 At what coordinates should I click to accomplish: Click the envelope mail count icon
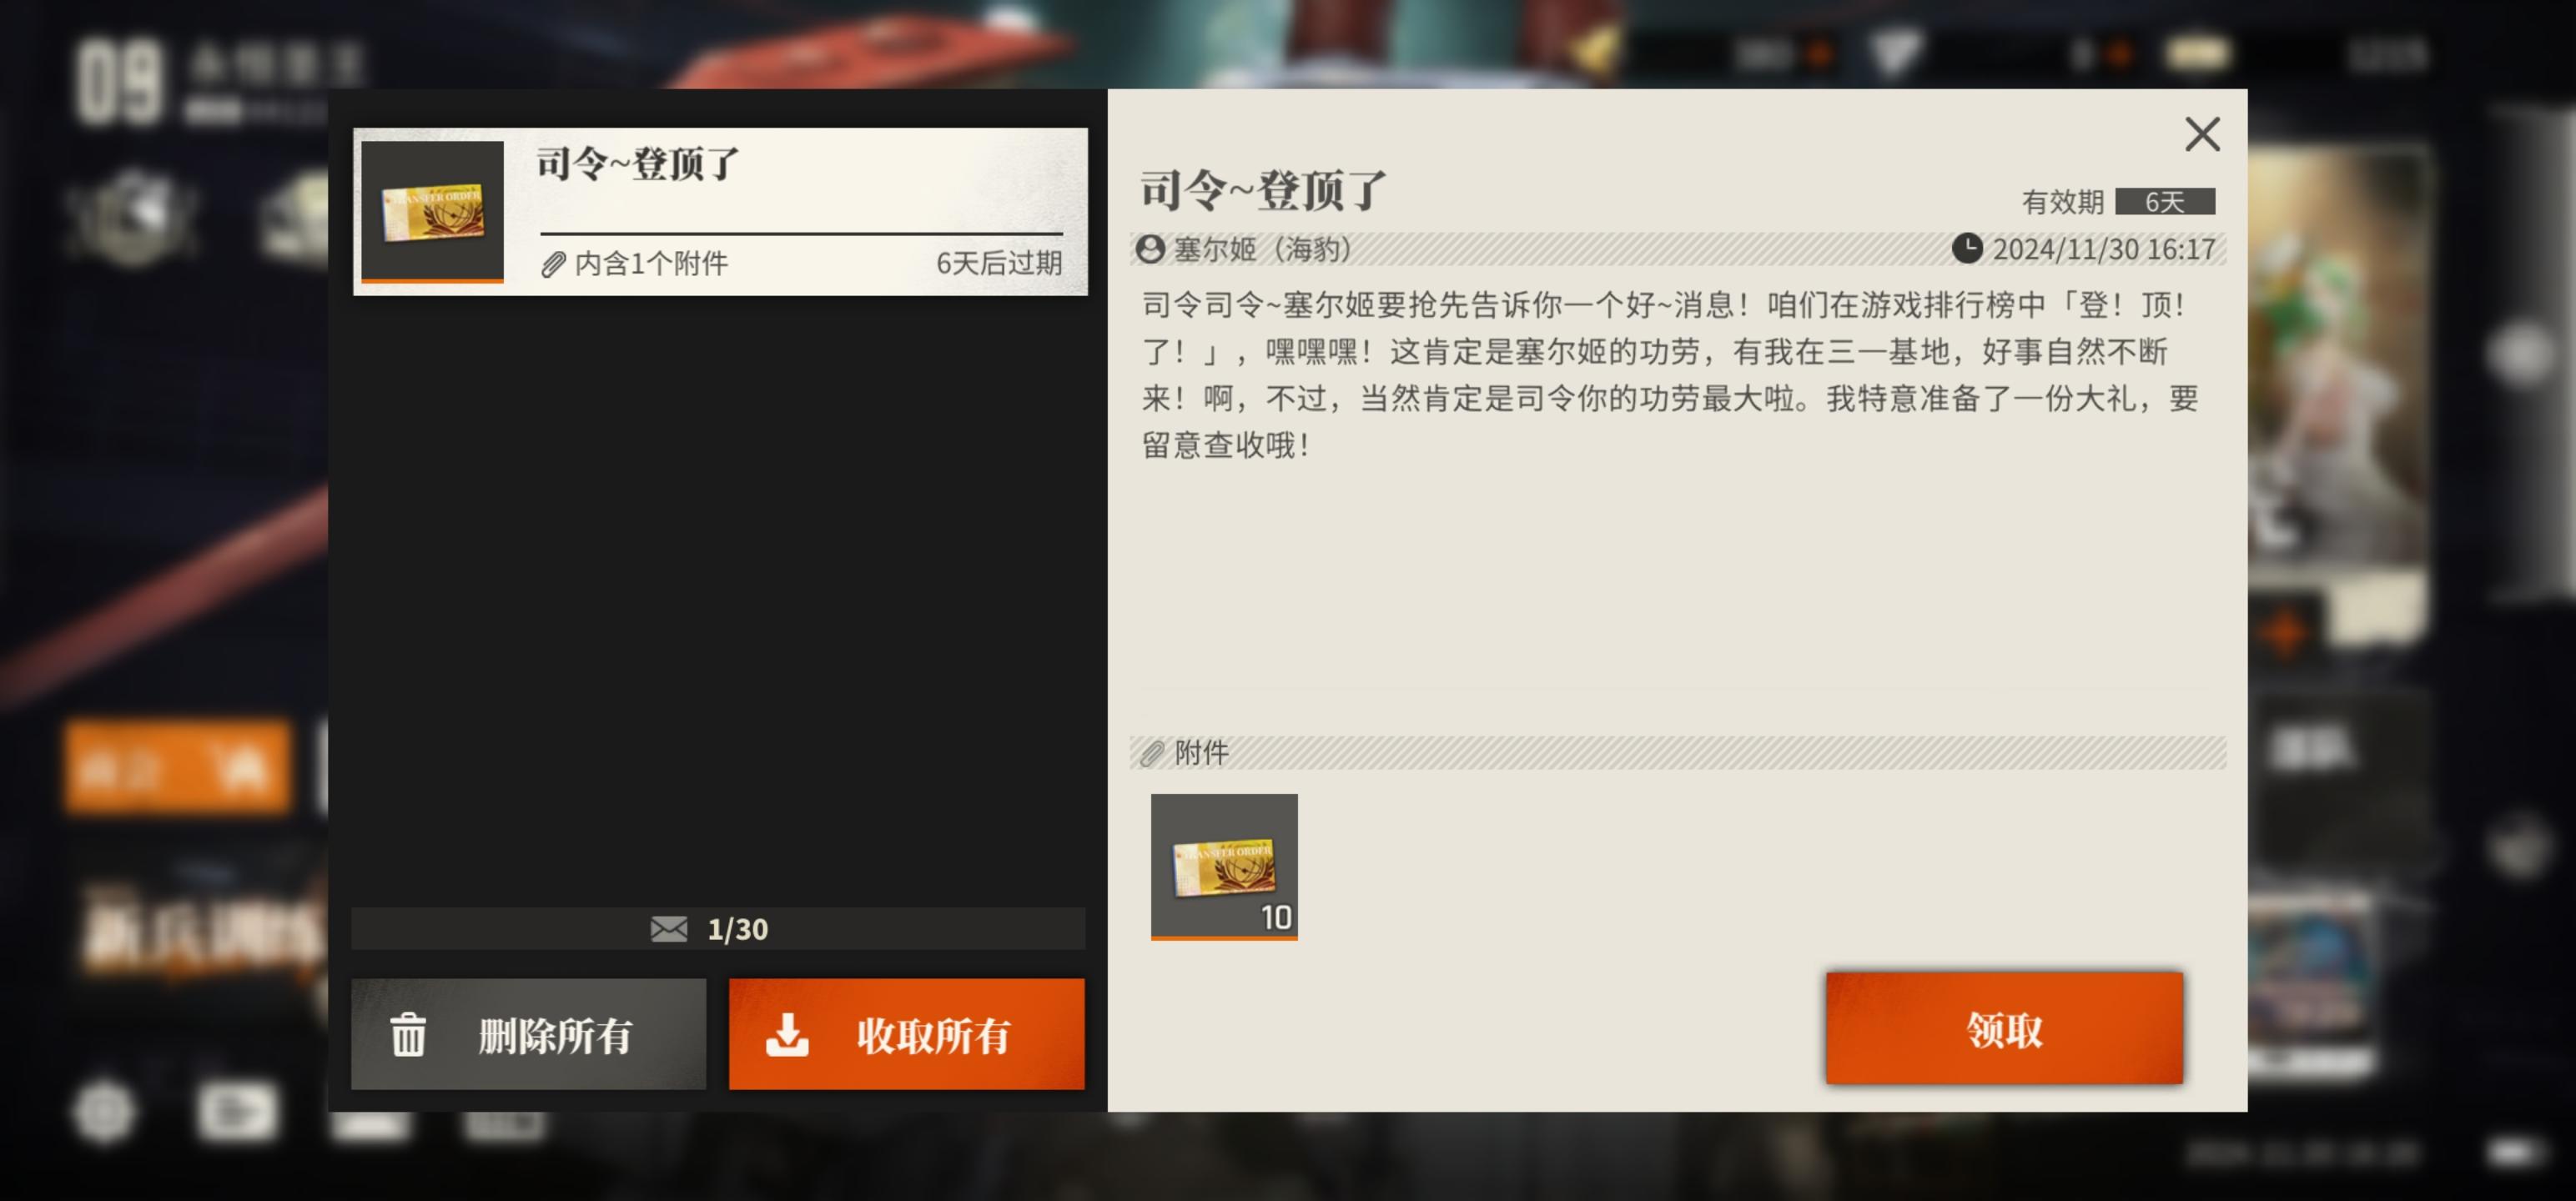point(668,929)
